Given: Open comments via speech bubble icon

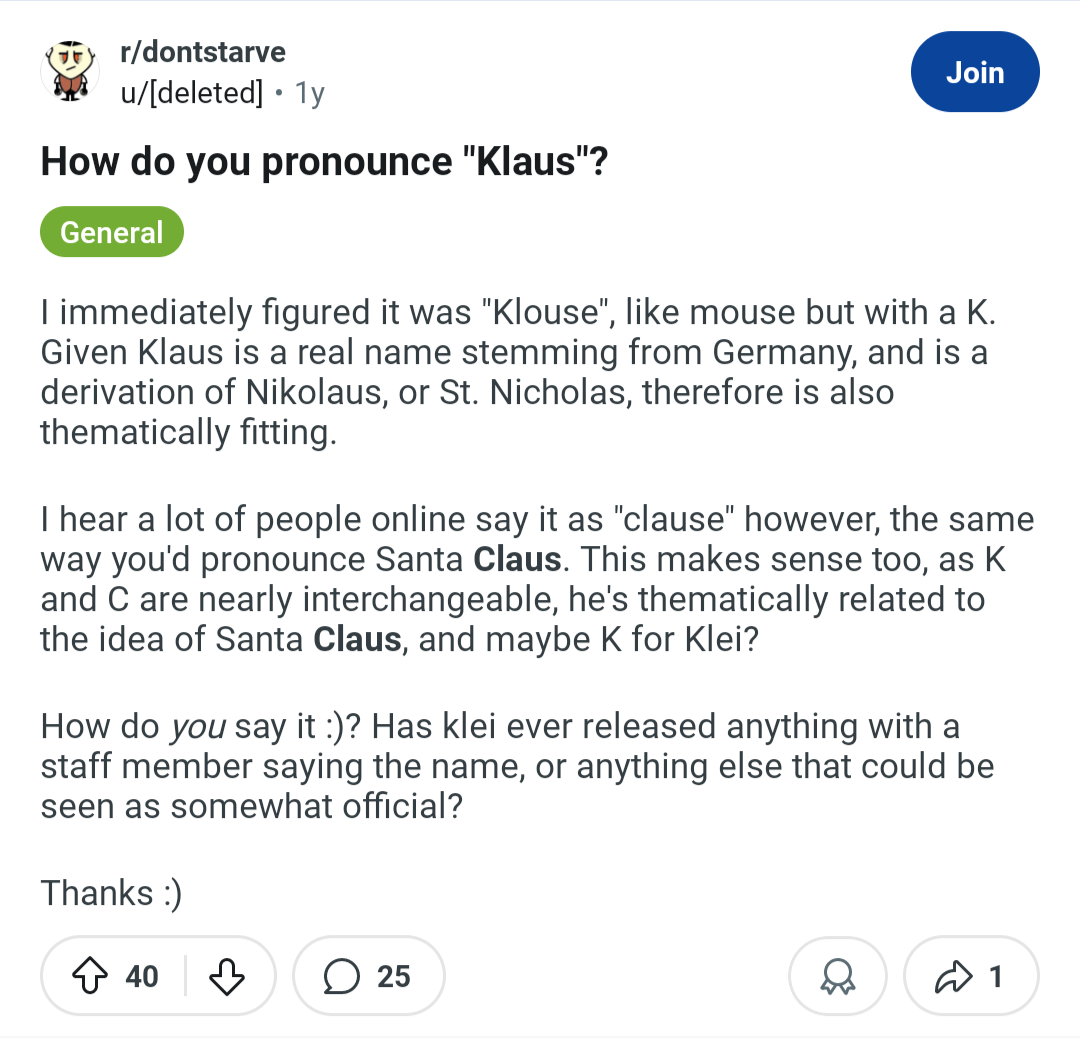Looking at the screenshot, I should tap(343, 976).
